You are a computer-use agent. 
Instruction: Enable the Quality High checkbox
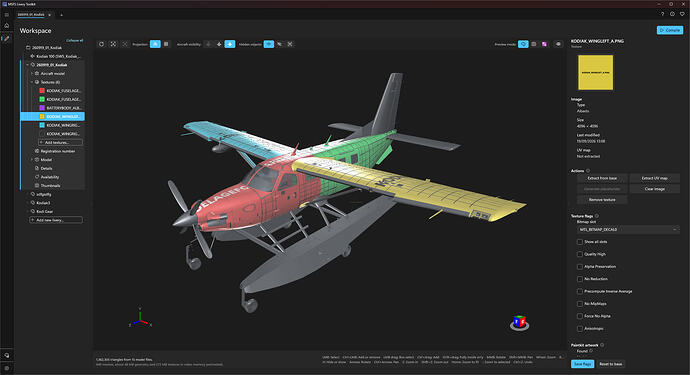580,254
